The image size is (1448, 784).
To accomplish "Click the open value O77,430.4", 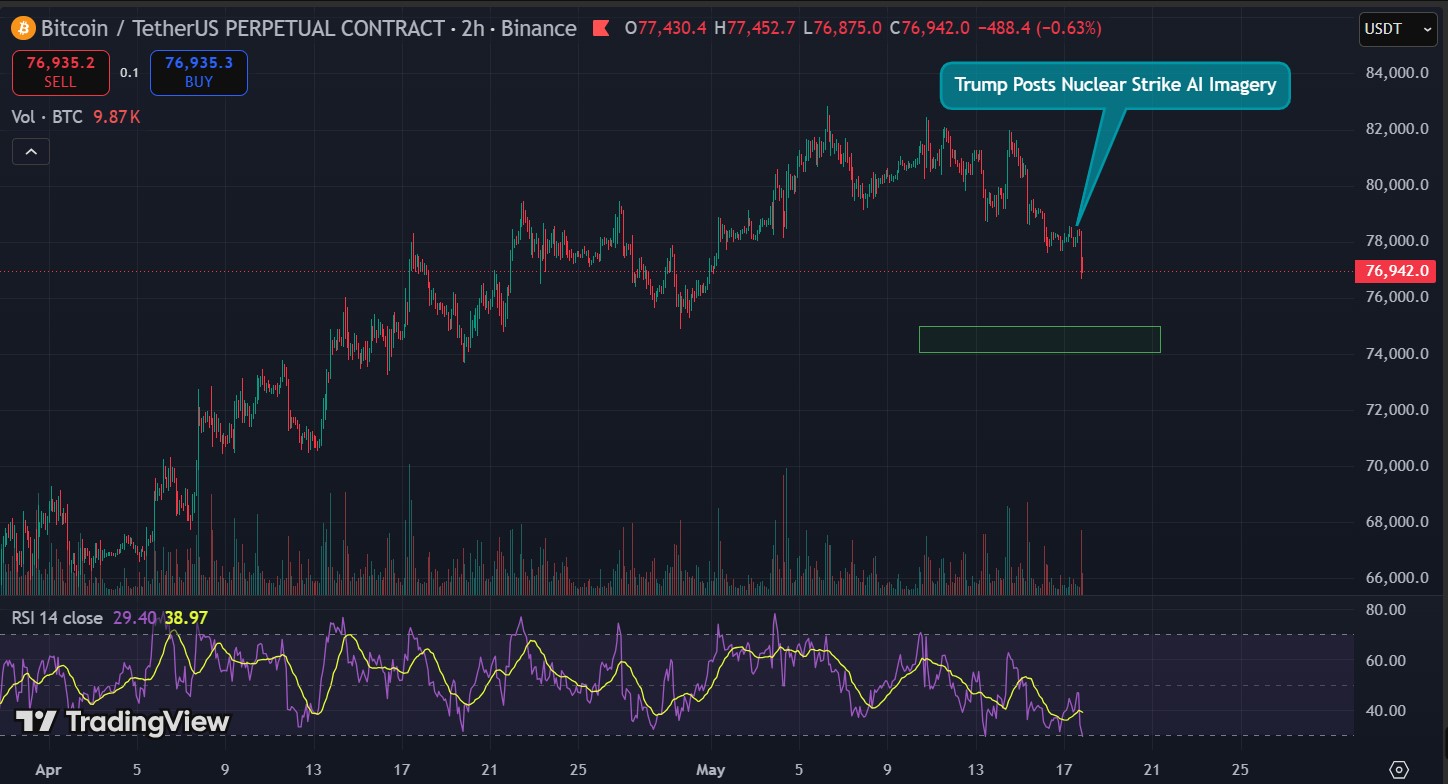I will [666, 28].
